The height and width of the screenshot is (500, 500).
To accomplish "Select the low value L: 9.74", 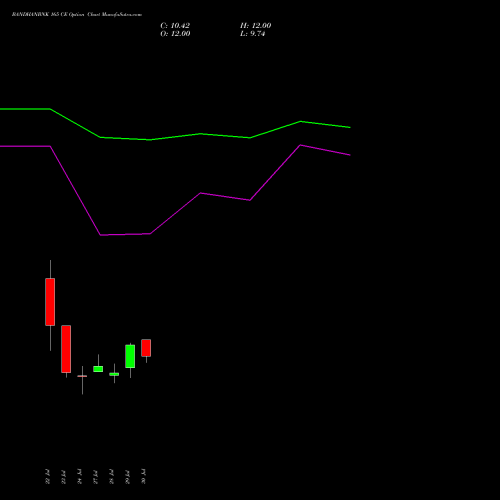I will point(252,34).
